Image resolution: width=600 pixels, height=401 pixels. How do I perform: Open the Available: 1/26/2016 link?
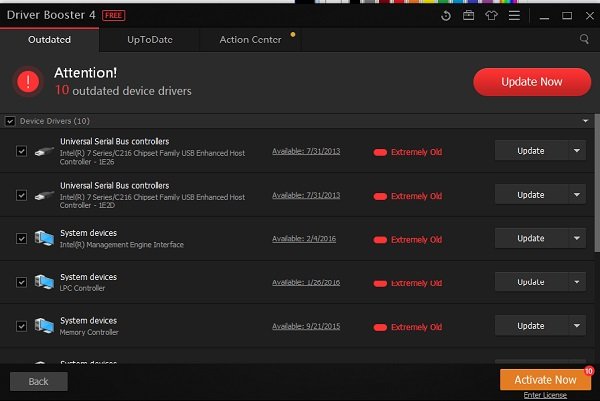coord(306,282)
